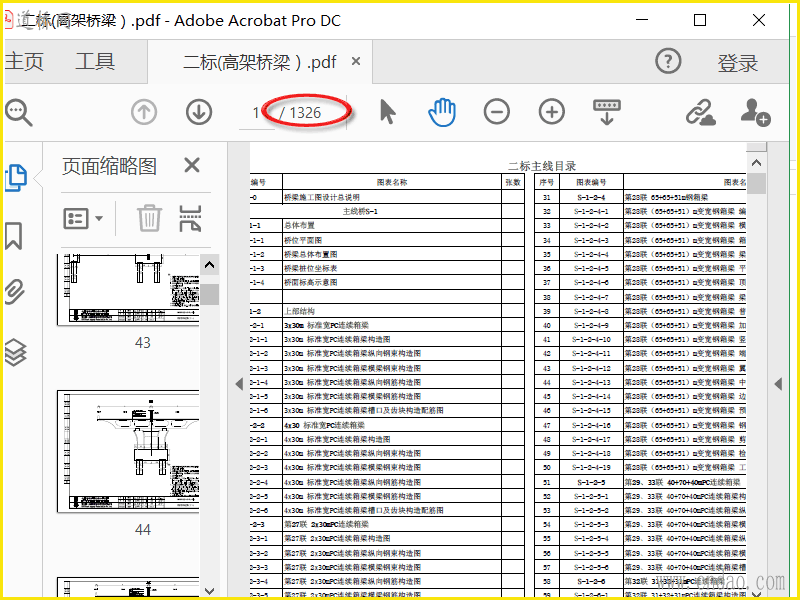Open the layers panel icon
The image size is (800, 600).
[x=15, y=352]
